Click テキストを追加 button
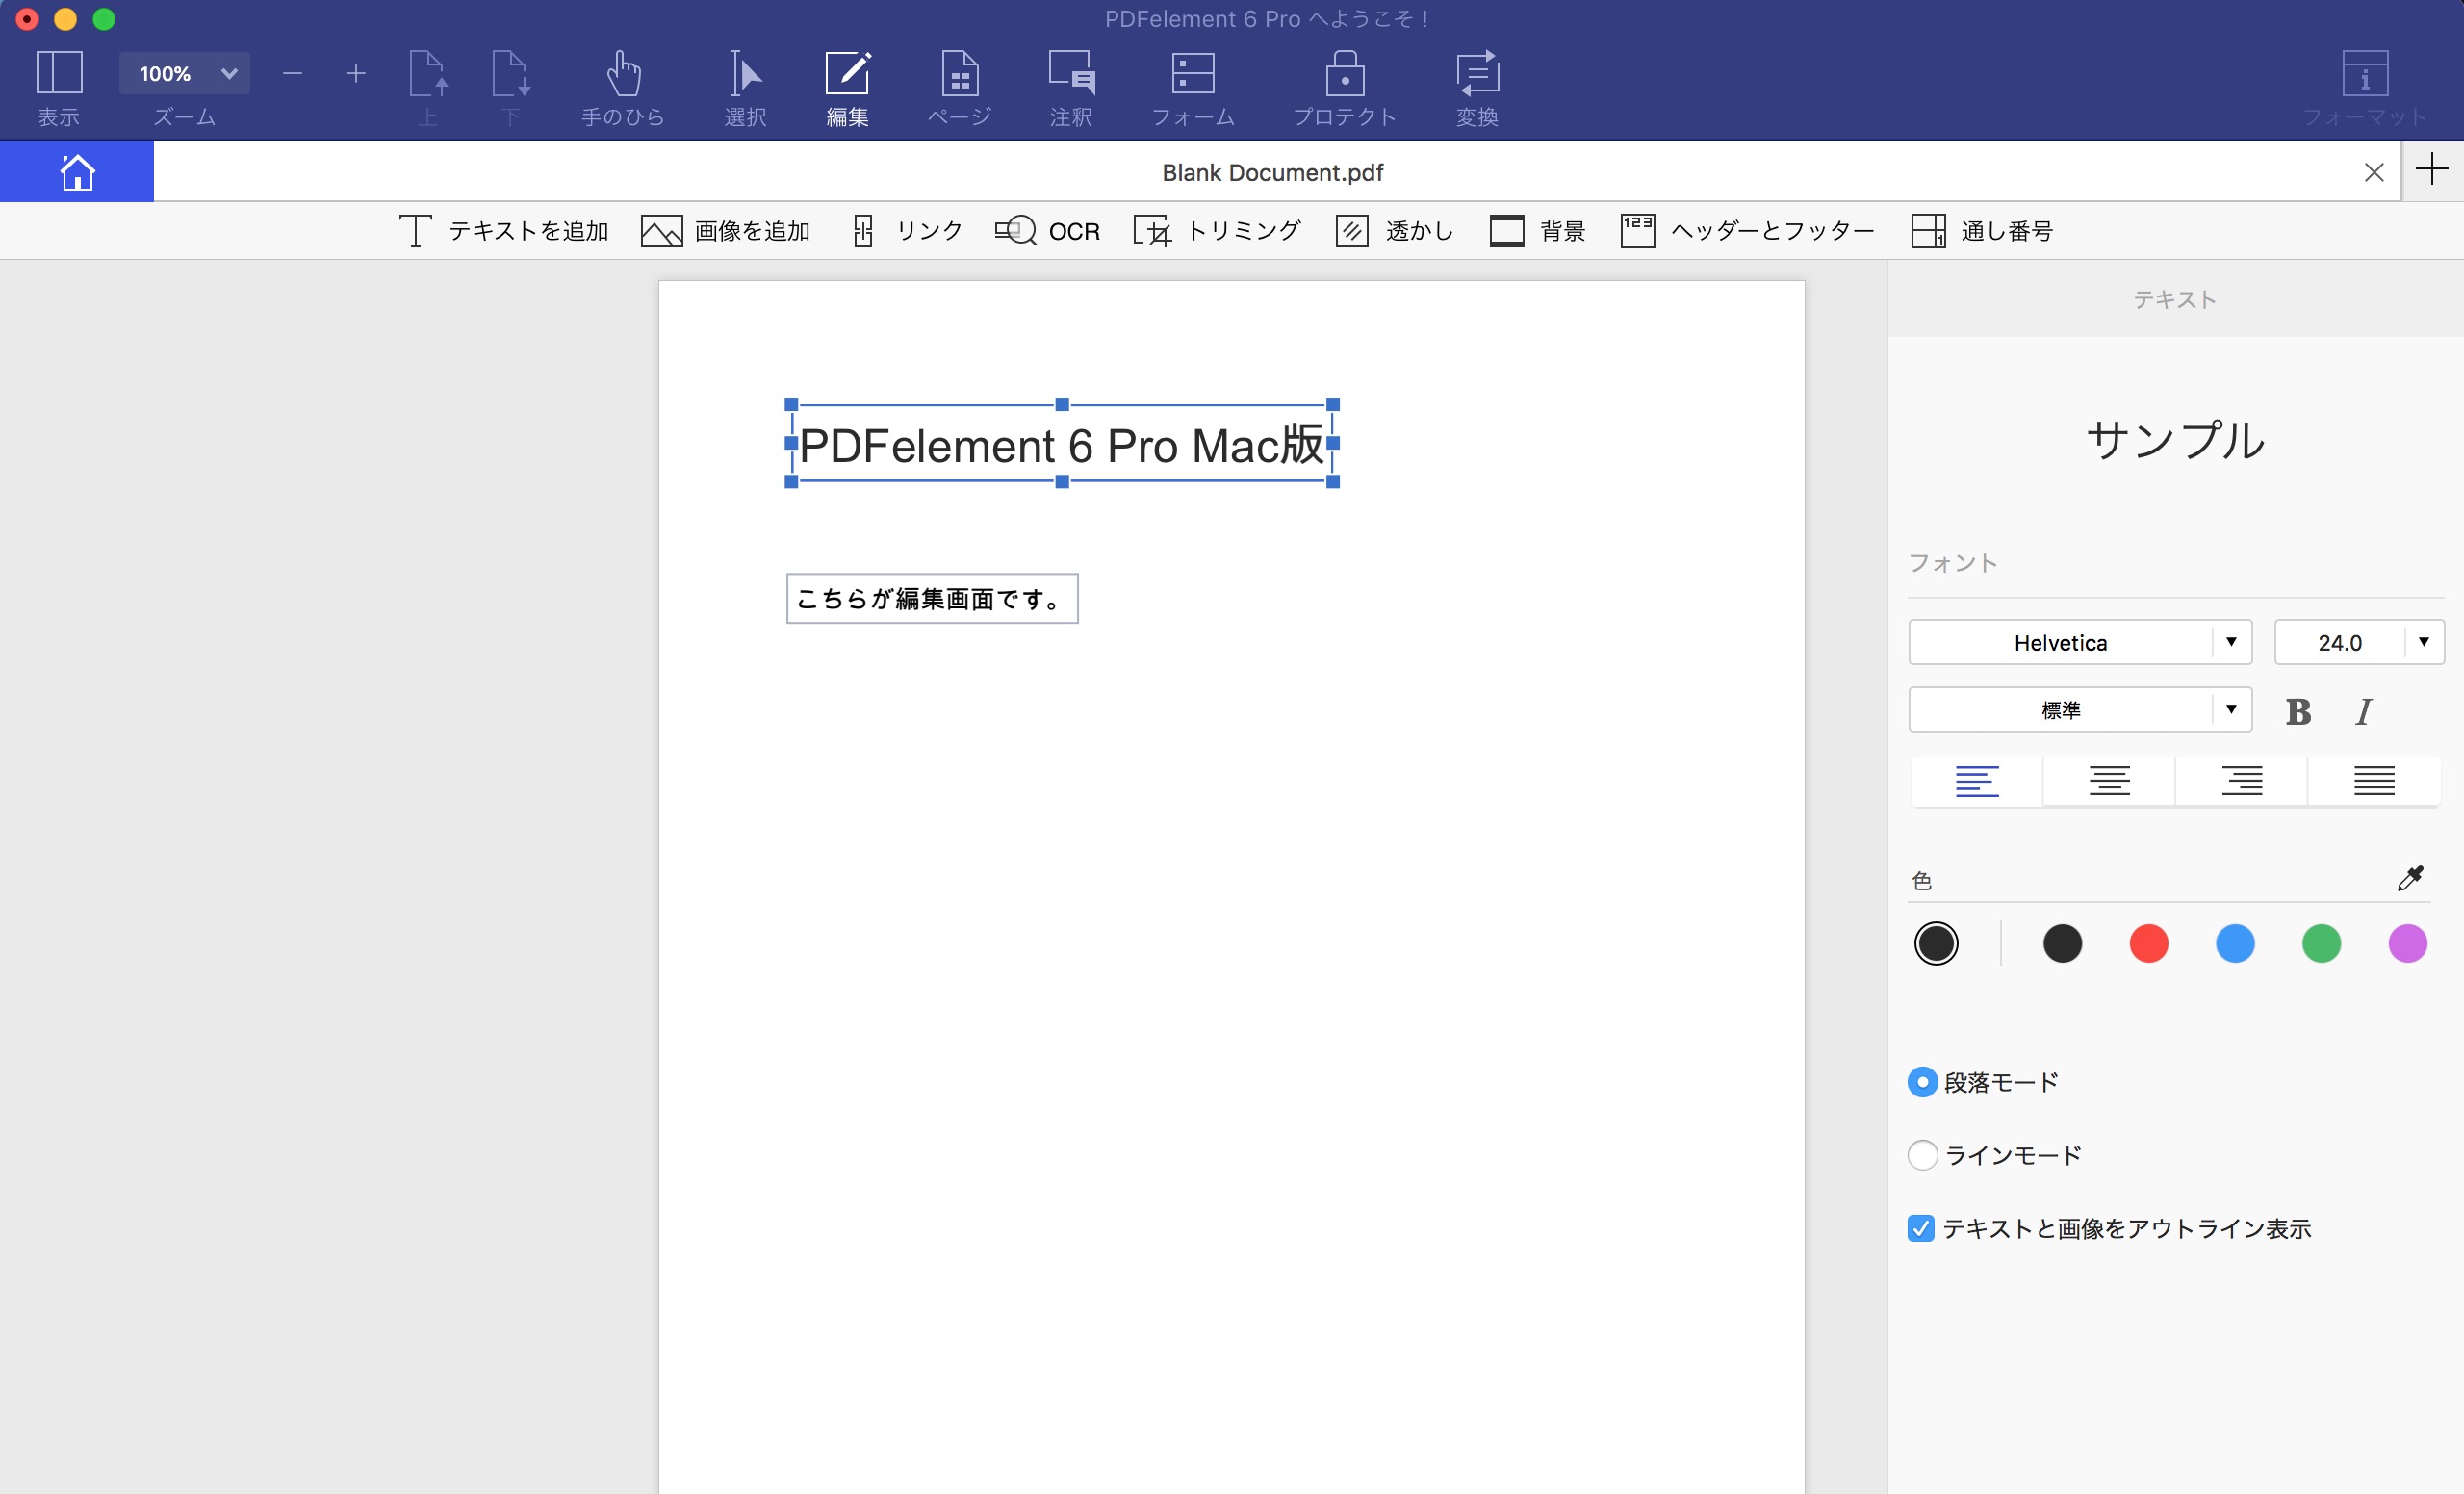The image size is (2464, 1494). pos(500,230)
